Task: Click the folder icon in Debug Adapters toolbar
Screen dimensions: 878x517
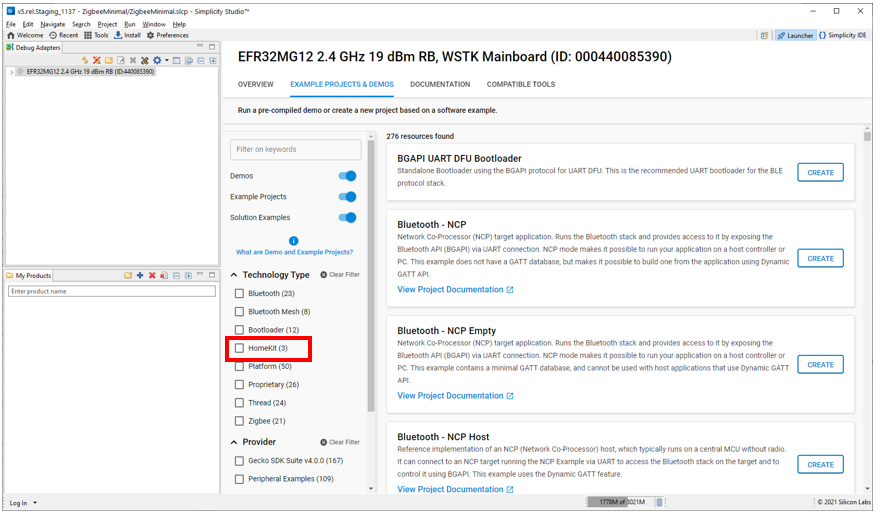Action: click(x=109, y=60)
